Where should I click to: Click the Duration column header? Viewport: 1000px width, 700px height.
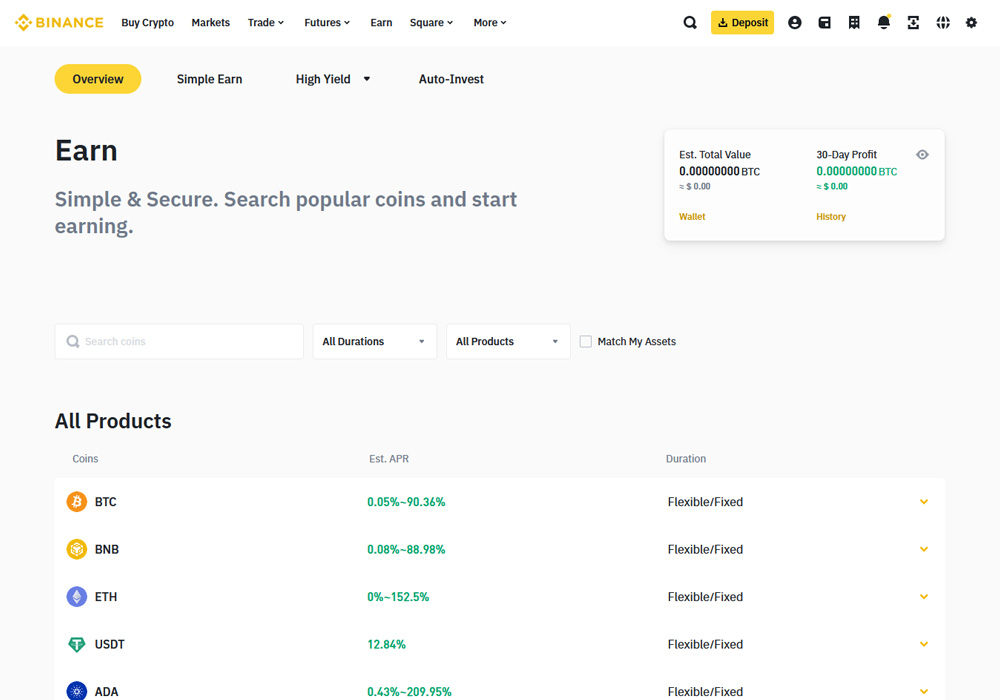point(686,458)
